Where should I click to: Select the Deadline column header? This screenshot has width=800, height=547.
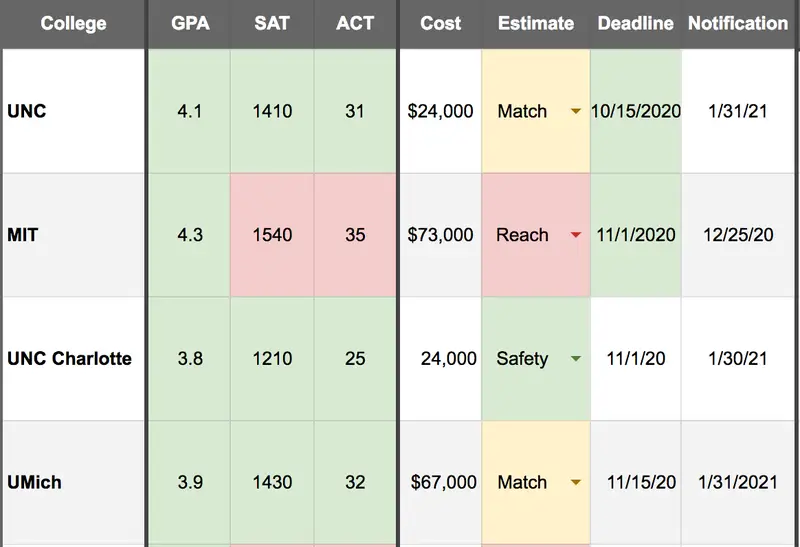[x=635, y=23]
